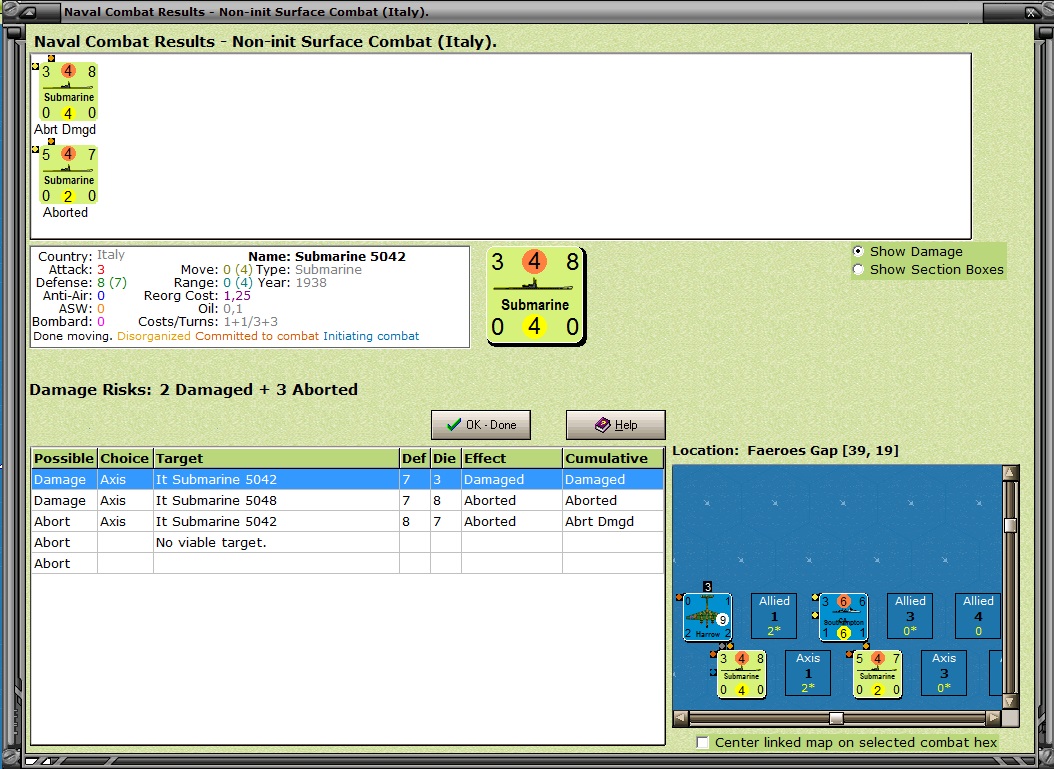
Task: Click the large Submarine 5042 unit counter
Action: (x=536, y=296)
